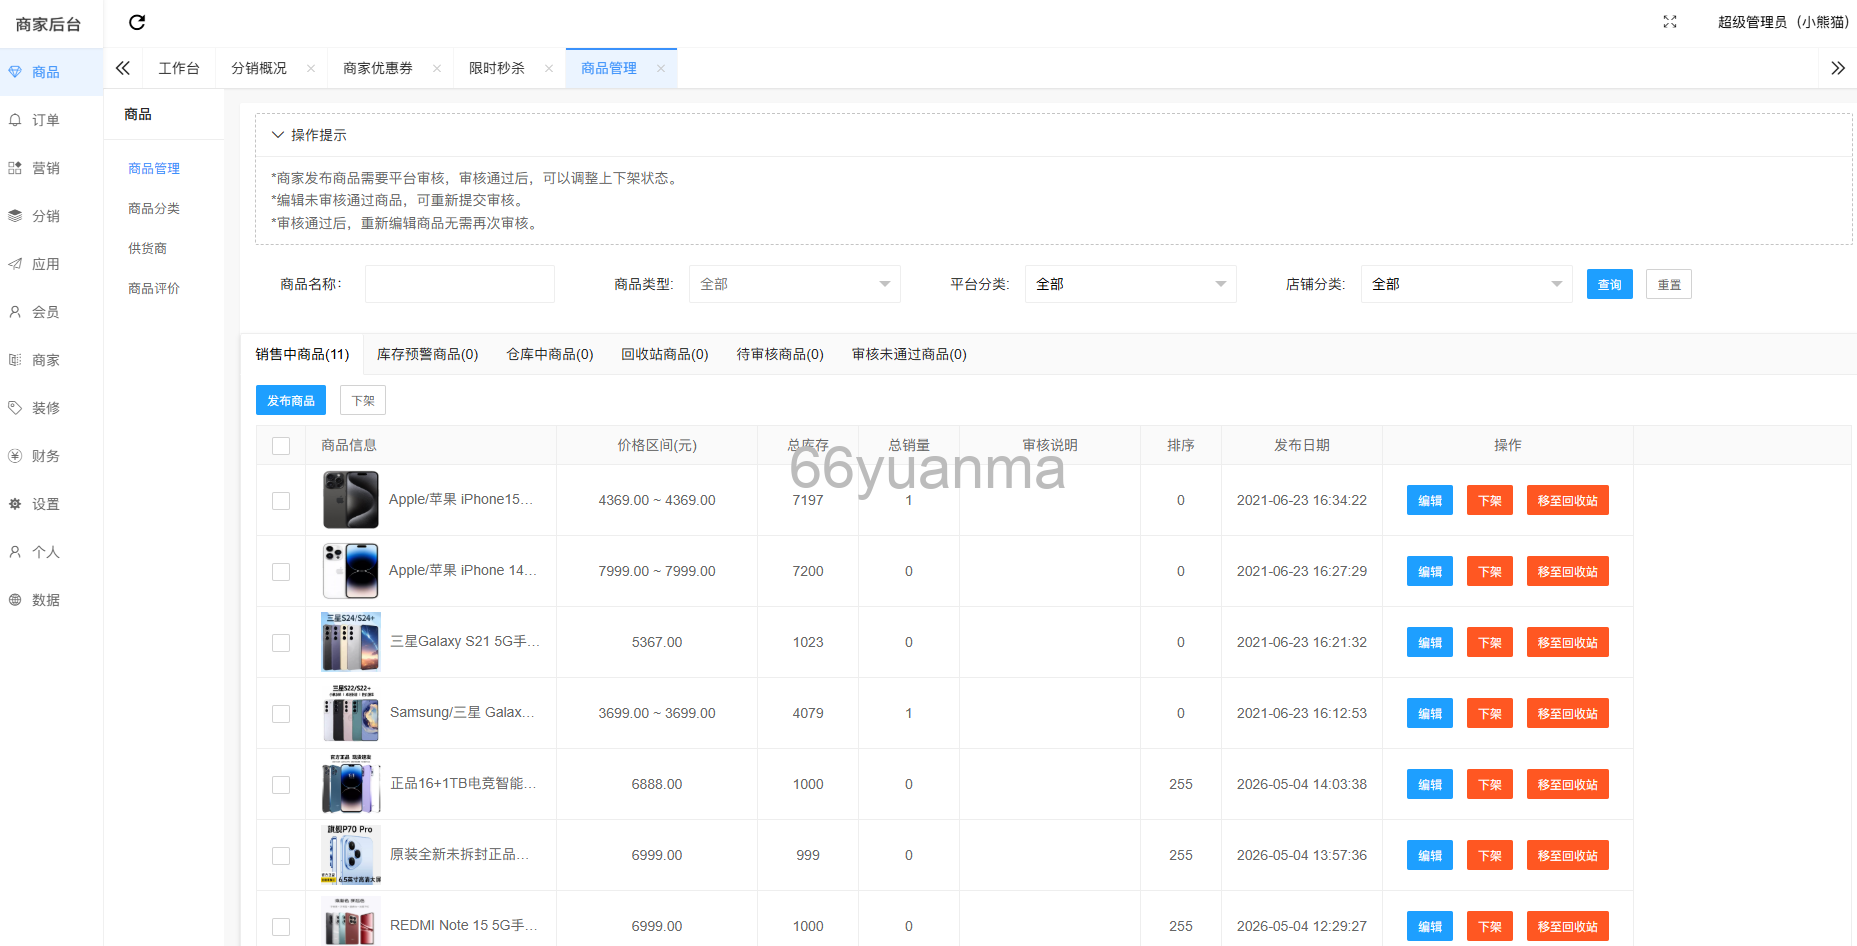The height and width of the screenshot is (946, 1857).
Task: Collapse the 操作提示 panel
Action: (278, 135)
